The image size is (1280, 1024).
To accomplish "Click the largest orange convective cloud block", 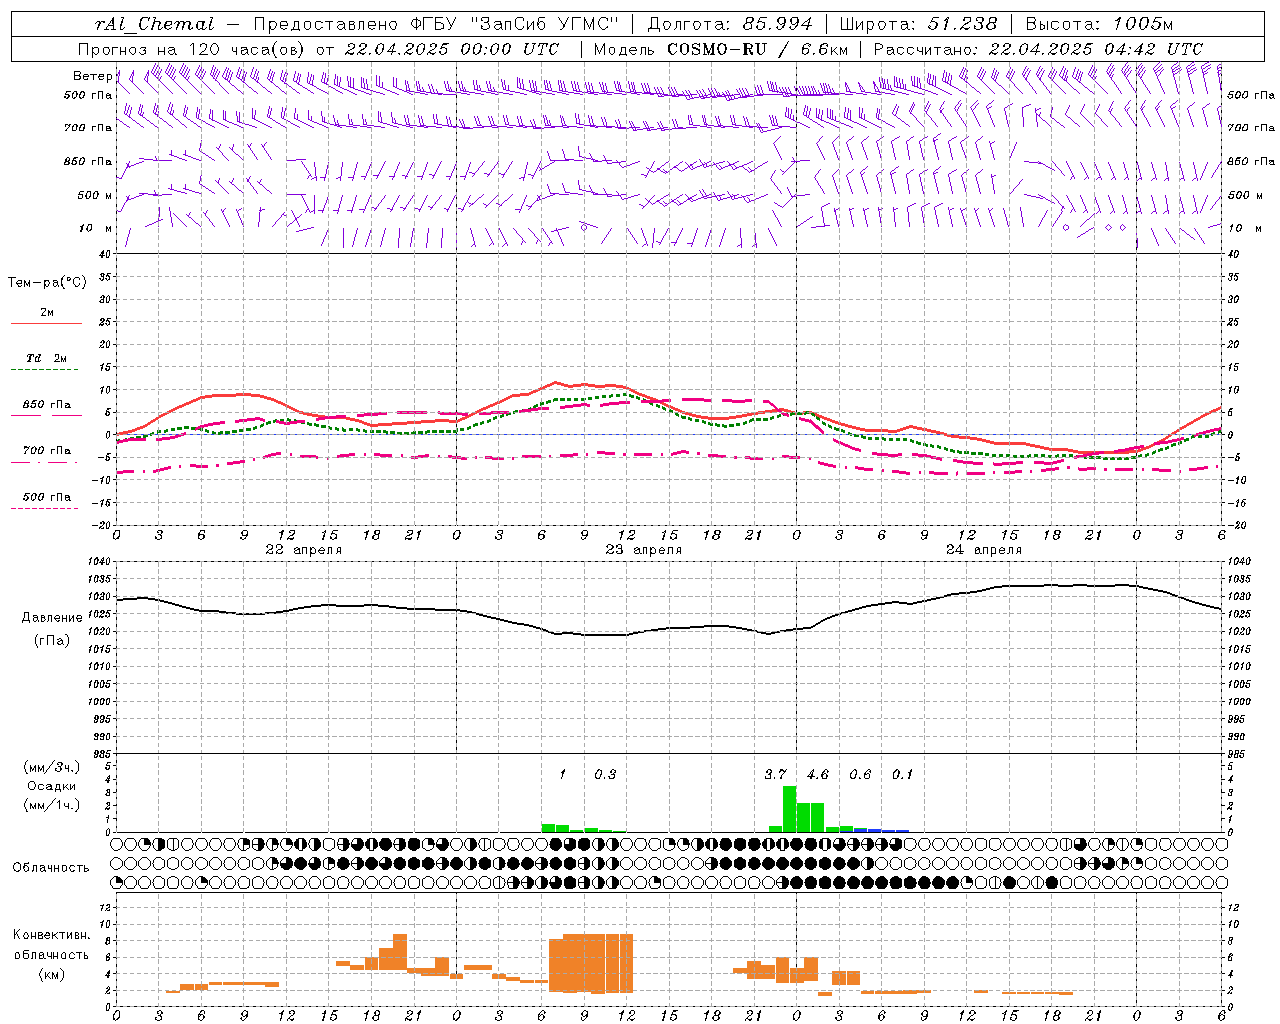I will (591, 962).
